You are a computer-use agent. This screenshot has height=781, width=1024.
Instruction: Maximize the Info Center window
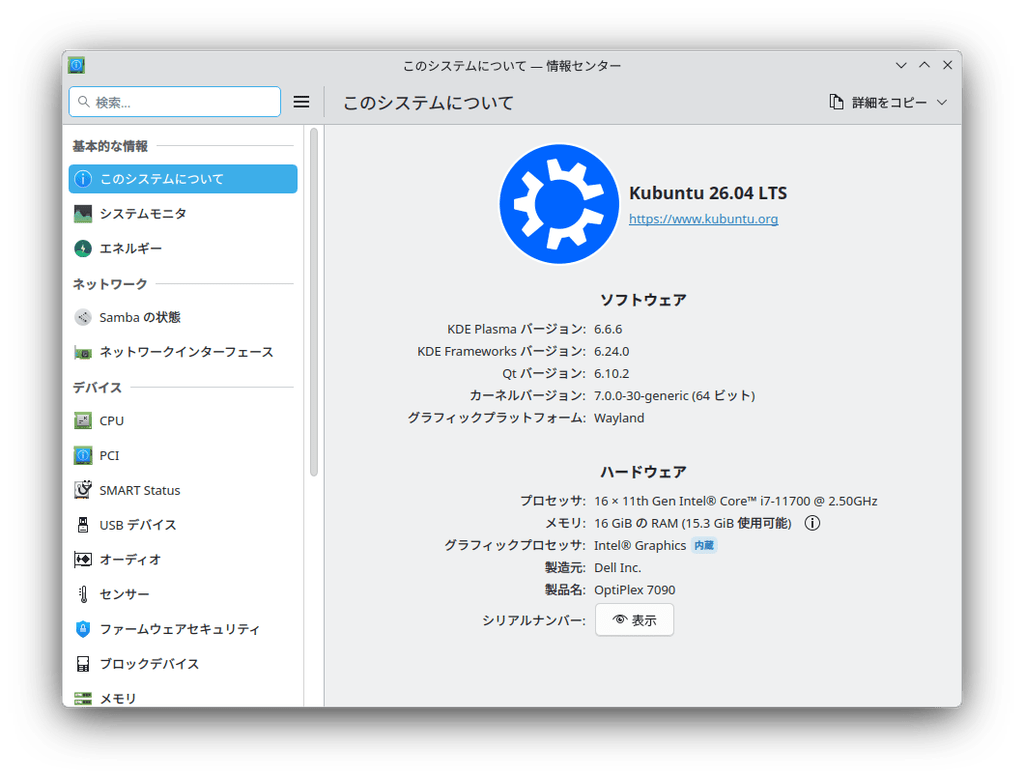pos(925,65)
